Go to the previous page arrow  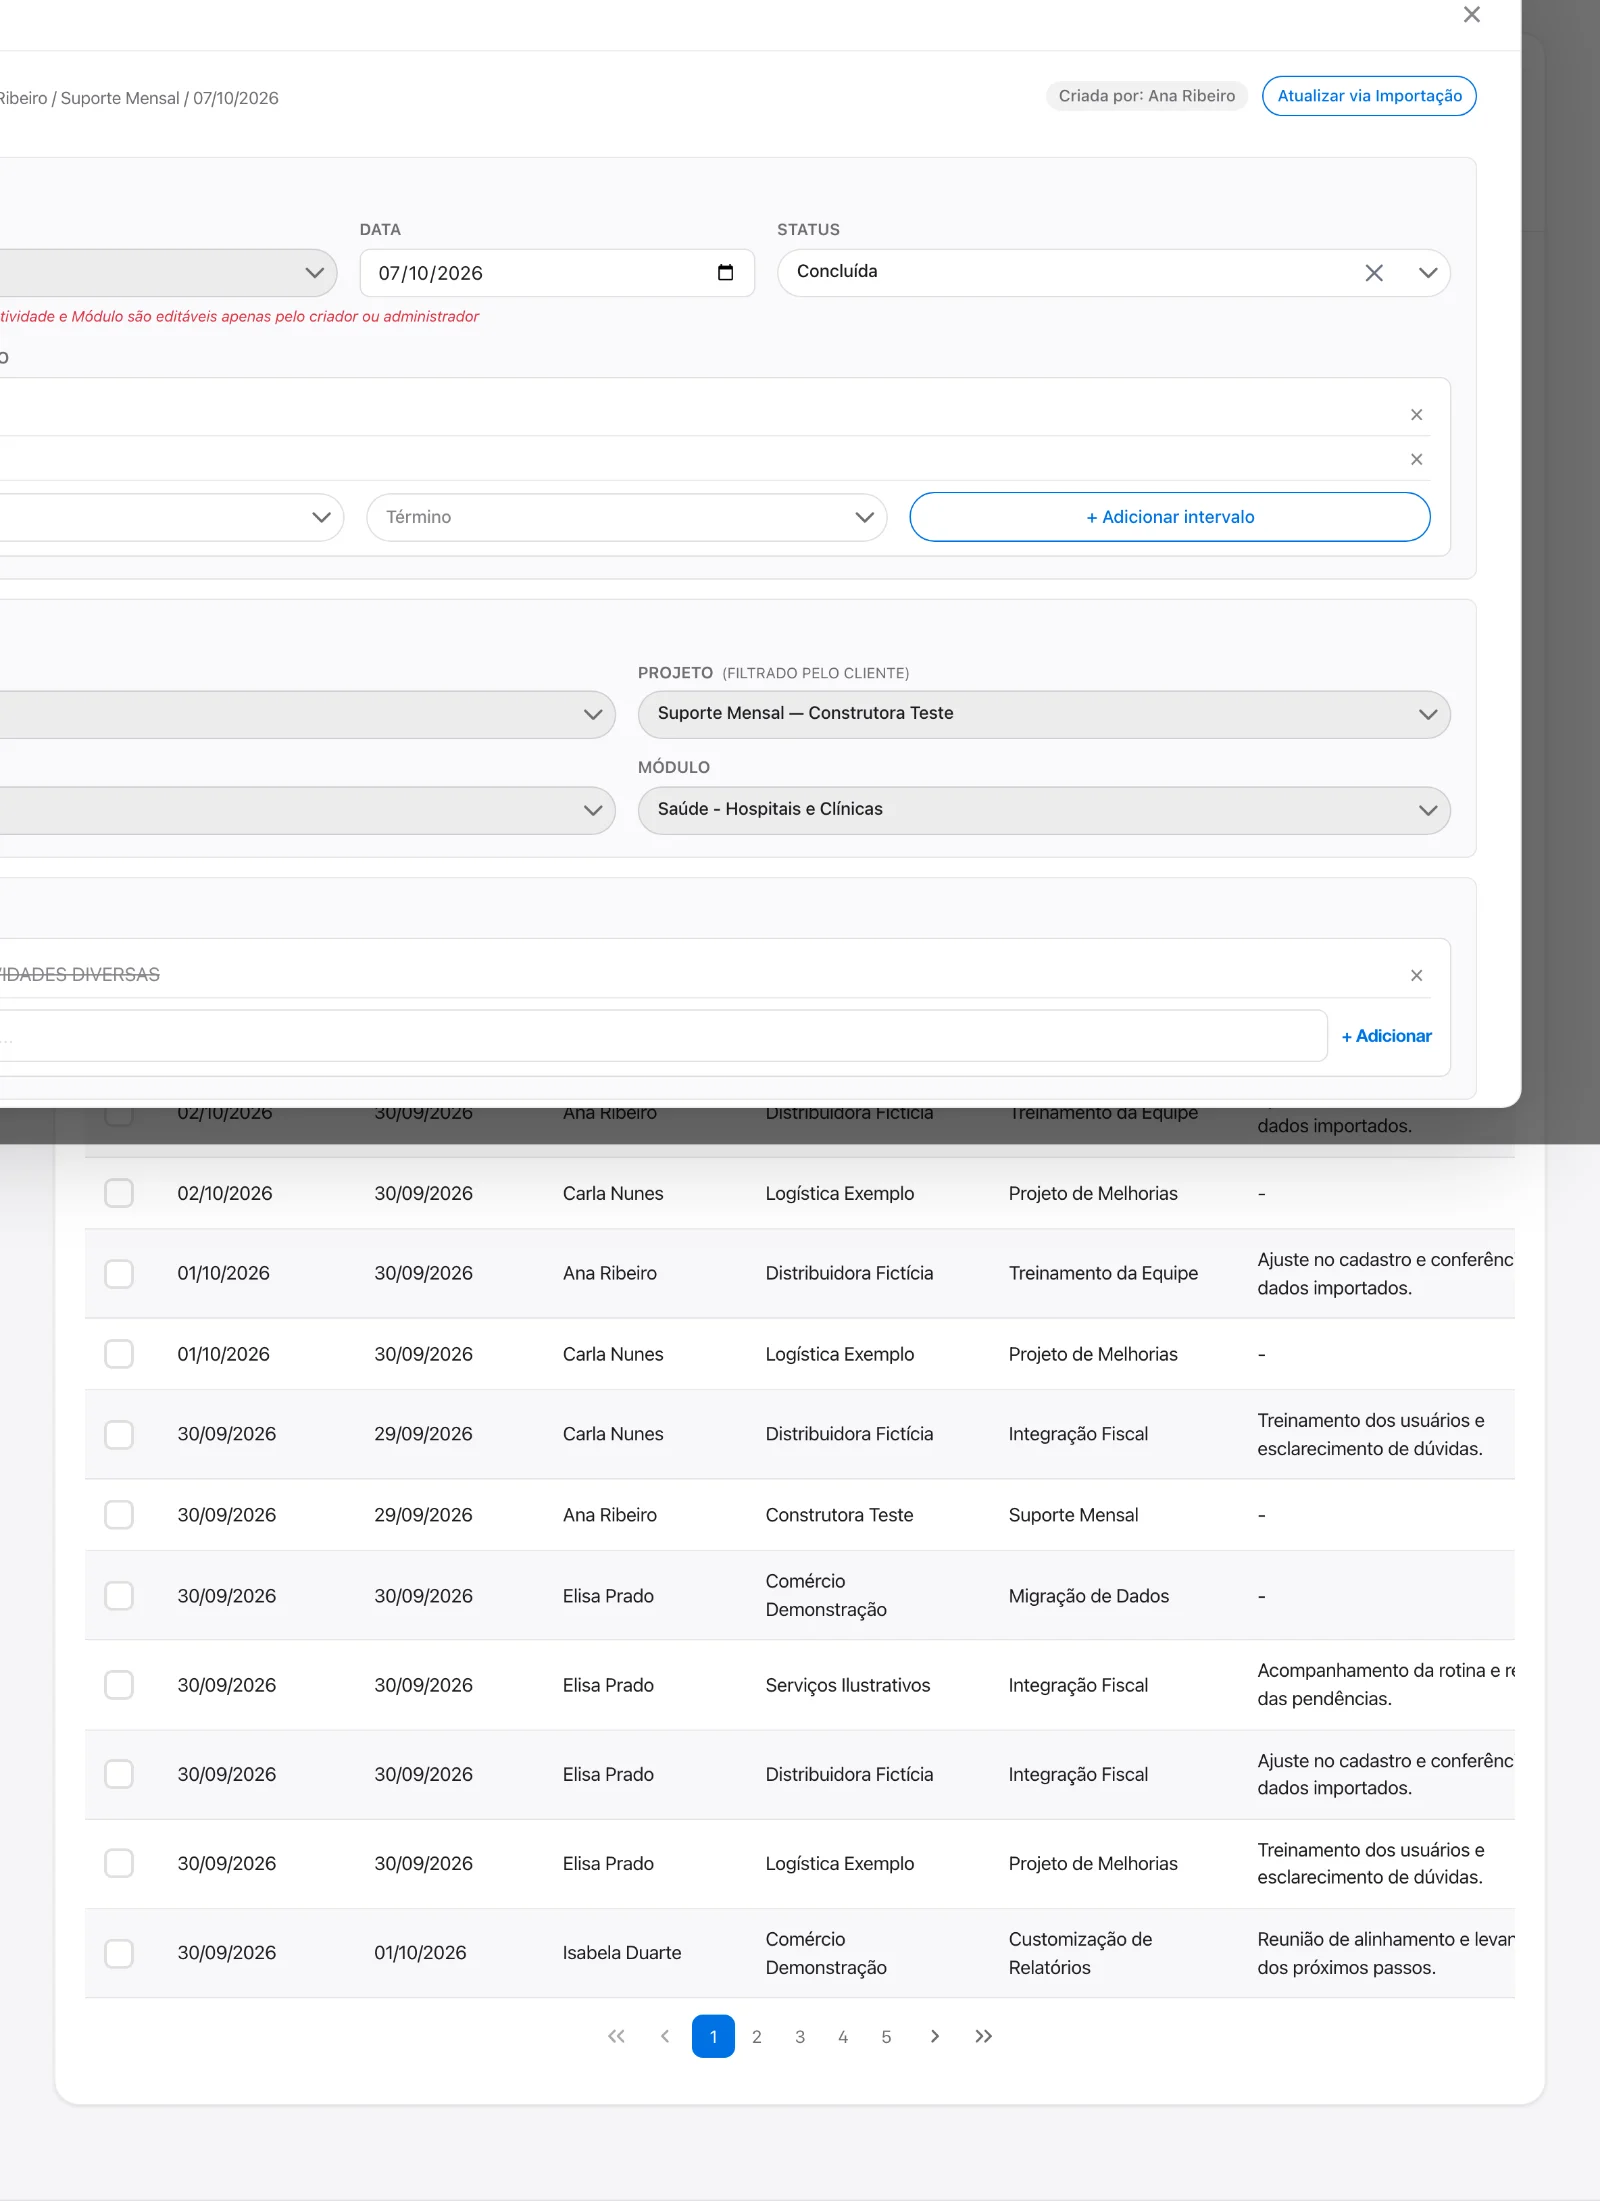665,2036
